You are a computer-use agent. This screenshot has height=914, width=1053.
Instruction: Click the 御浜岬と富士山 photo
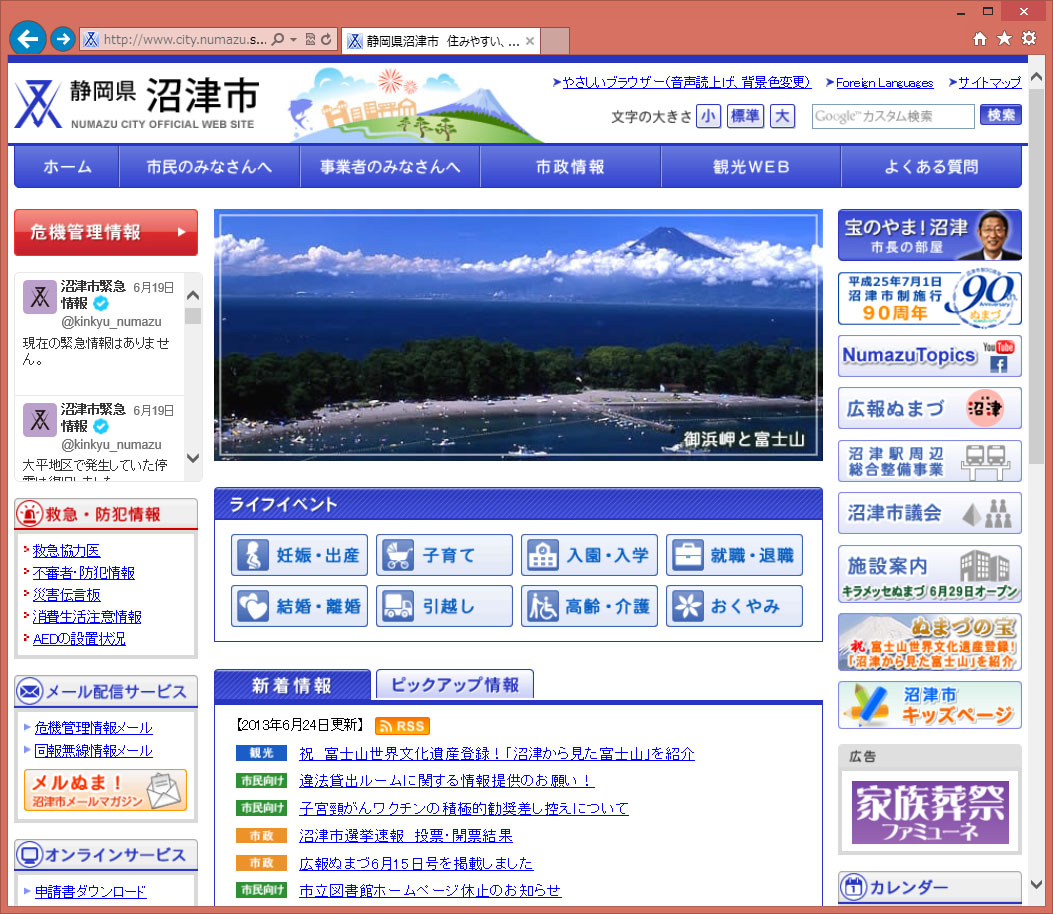(518, 335)
